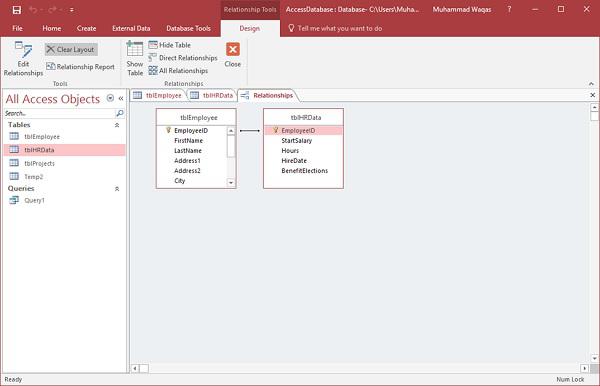The width and height of the screenshot is (600, 386).
Task: Open the Edit Relationships tool
Action: click(x=23, y=59)
